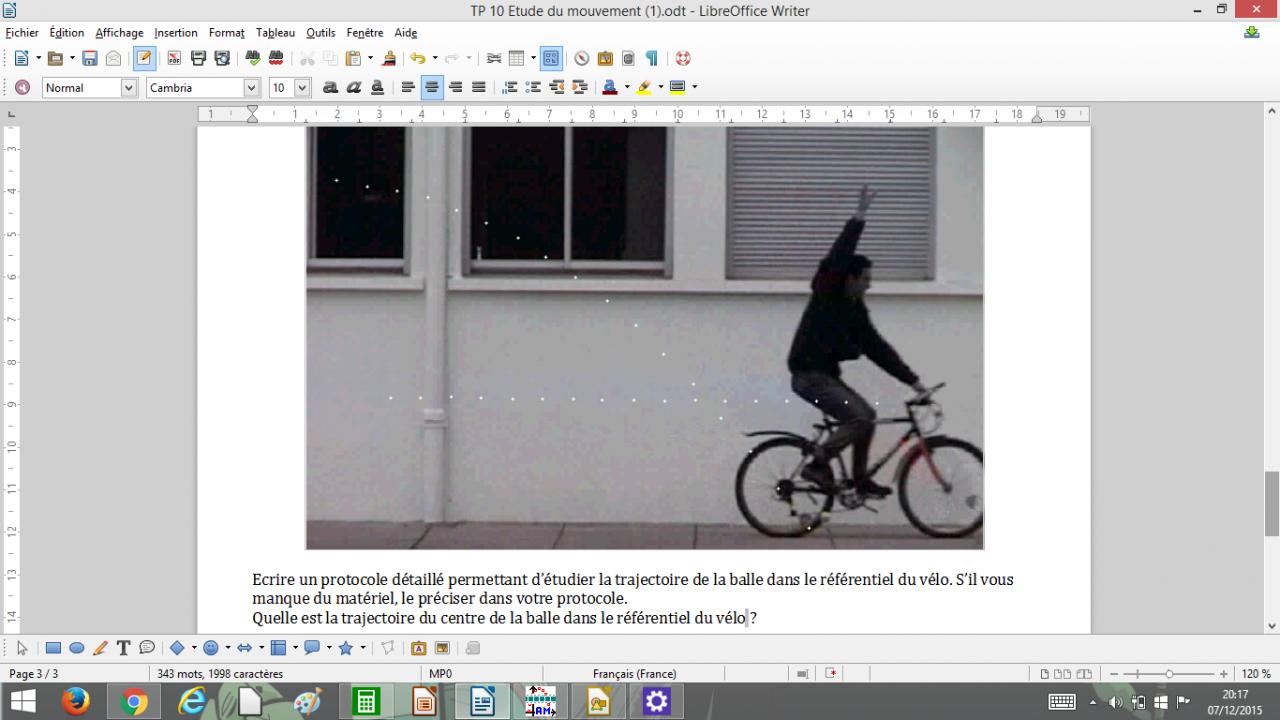Open the font color dropdown arrow
The image size is (1280, 720).
pos(627,88)
